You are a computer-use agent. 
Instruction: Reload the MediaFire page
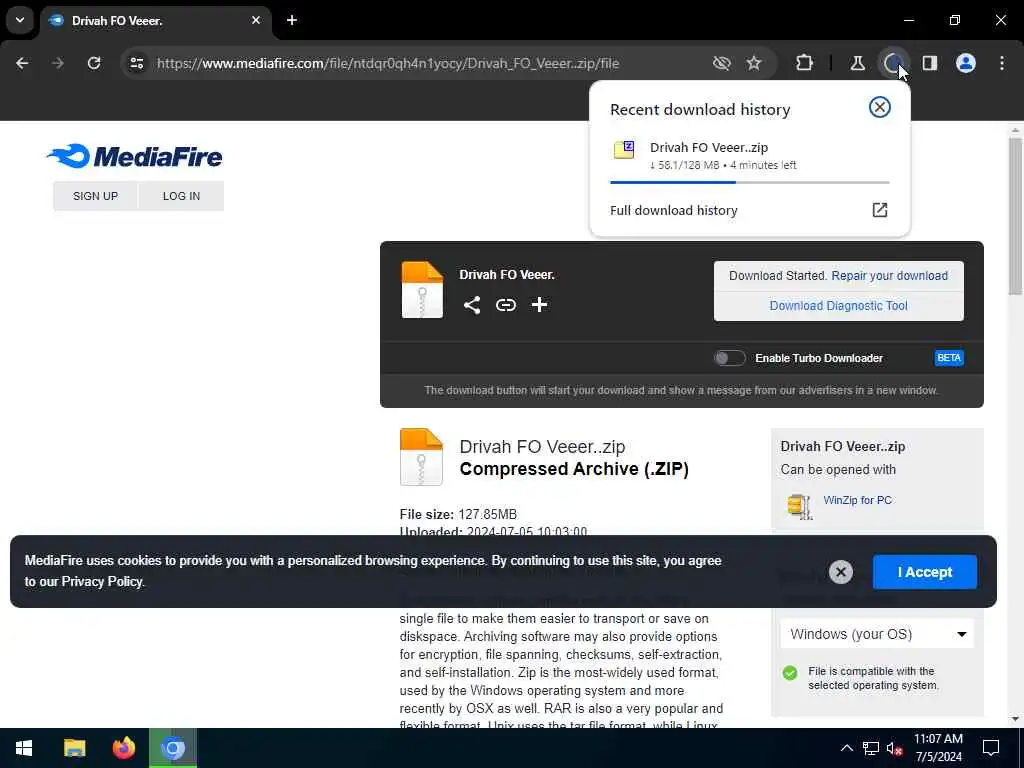pos(94,63)
